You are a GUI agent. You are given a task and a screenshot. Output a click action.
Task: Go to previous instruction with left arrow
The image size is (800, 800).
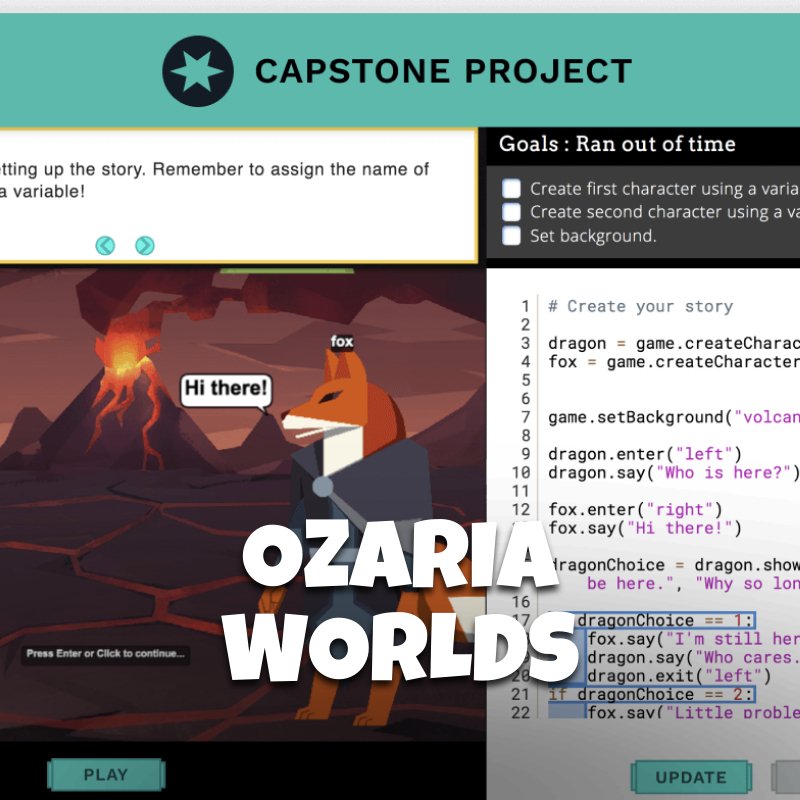105,245
